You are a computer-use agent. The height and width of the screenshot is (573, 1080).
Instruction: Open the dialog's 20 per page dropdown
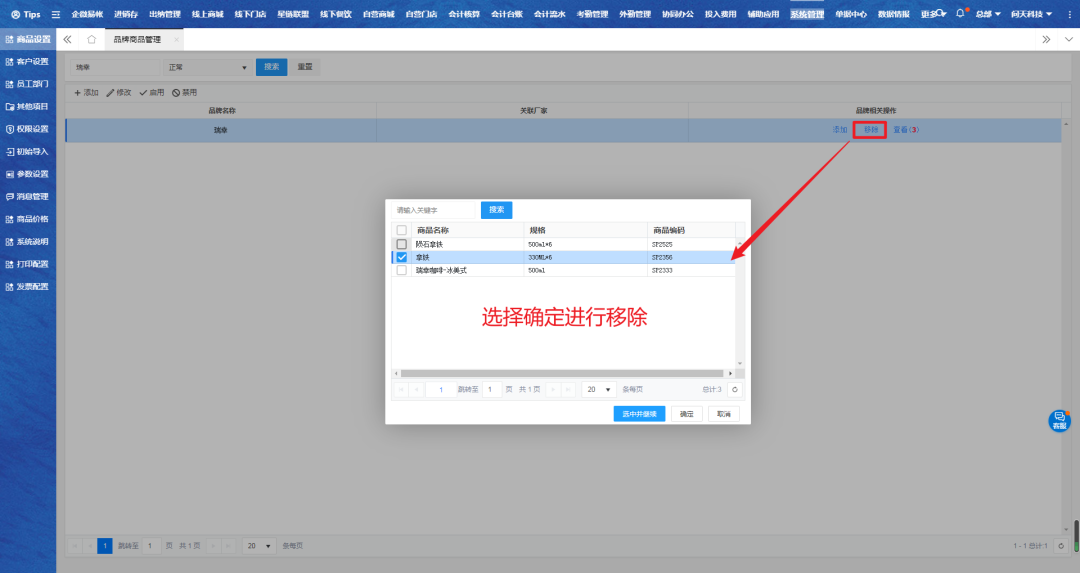(x=600, y=389)
